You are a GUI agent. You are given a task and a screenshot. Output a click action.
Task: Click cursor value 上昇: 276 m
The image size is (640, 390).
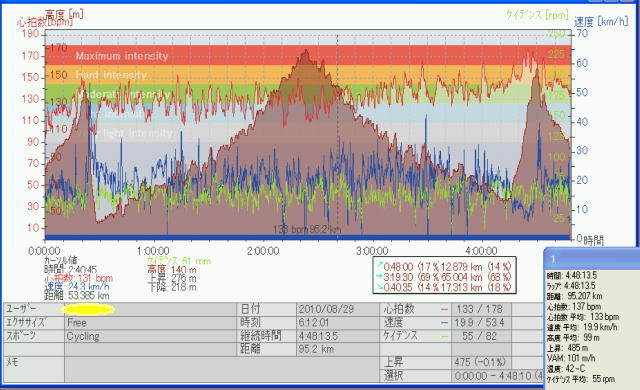click(x=172, y=278)
